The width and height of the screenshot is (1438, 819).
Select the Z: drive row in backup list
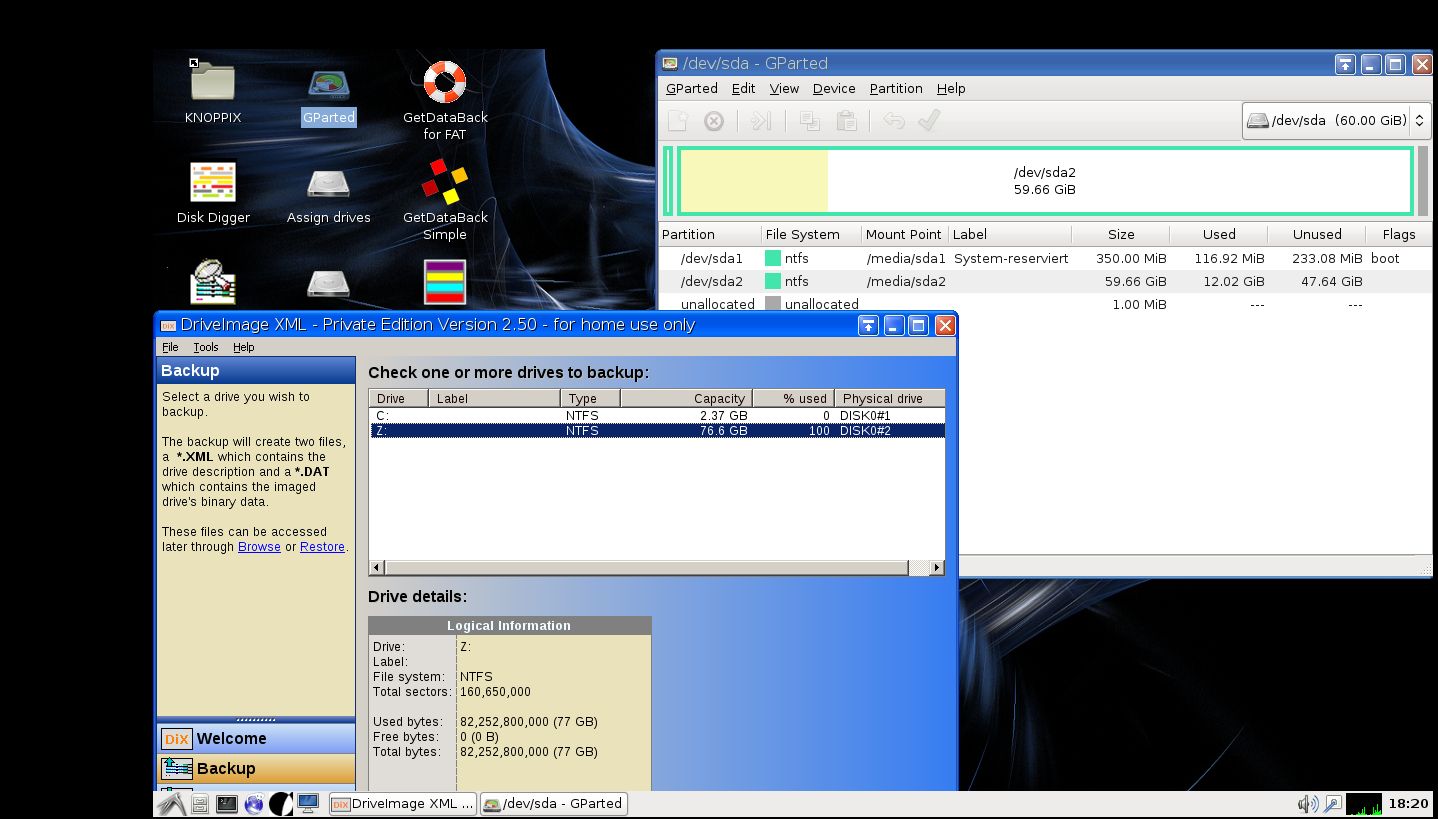pyautogui.click(x=657, y=431)
